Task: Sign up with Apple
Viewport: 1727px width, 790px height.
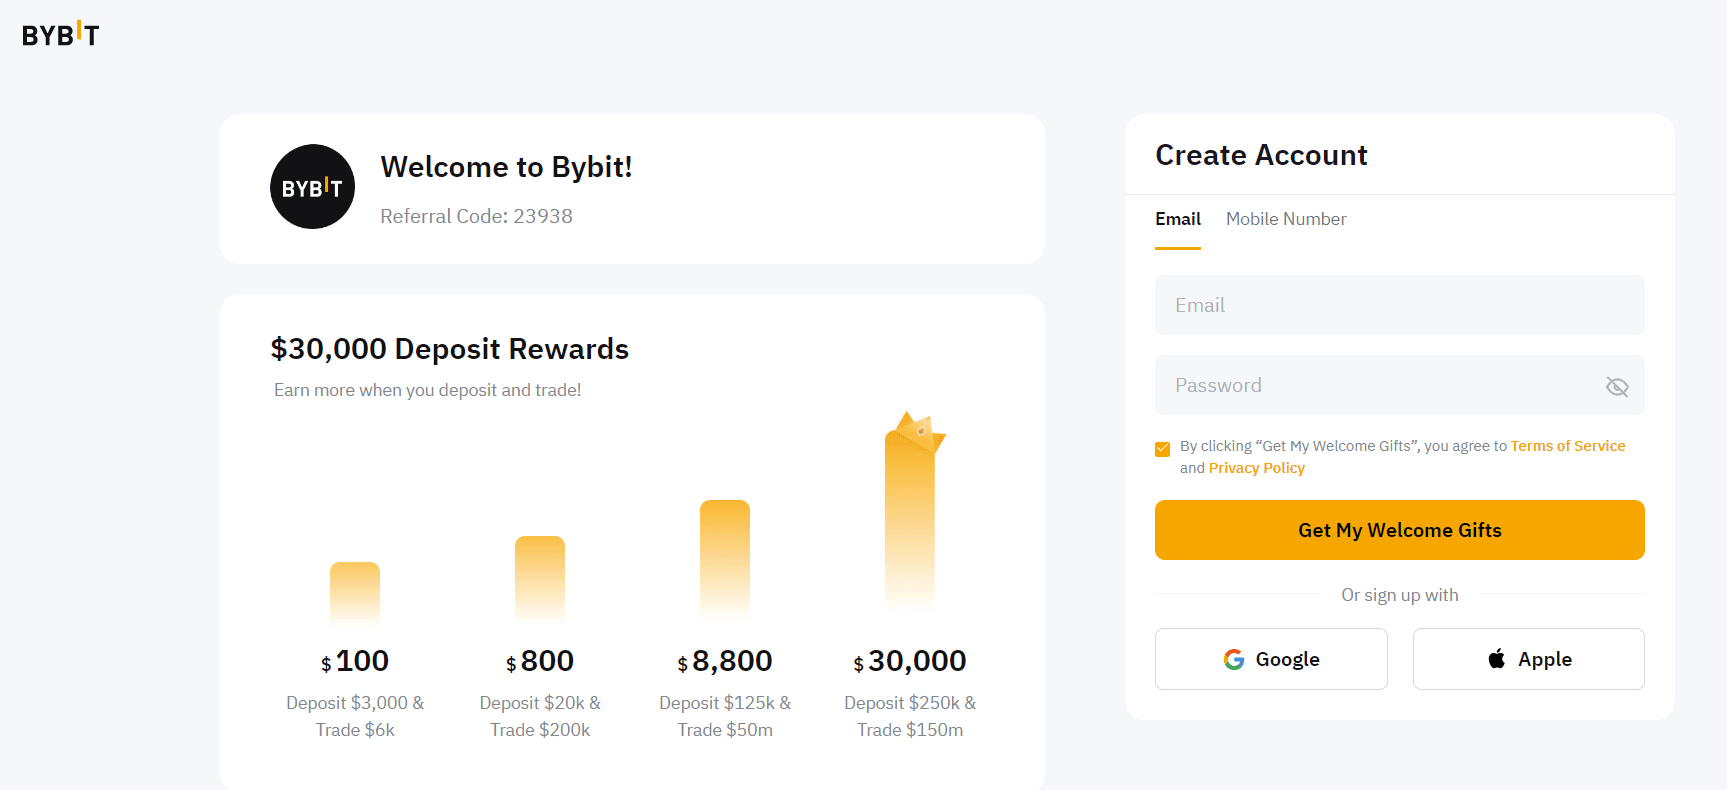Action: [1528, 659]
